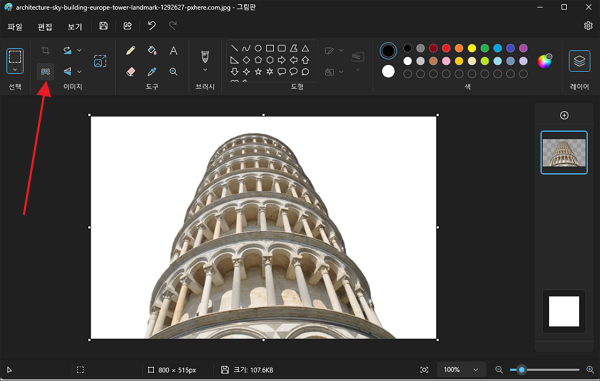Open the 편집 menu

pyautogui.click(x=45, y=27)
